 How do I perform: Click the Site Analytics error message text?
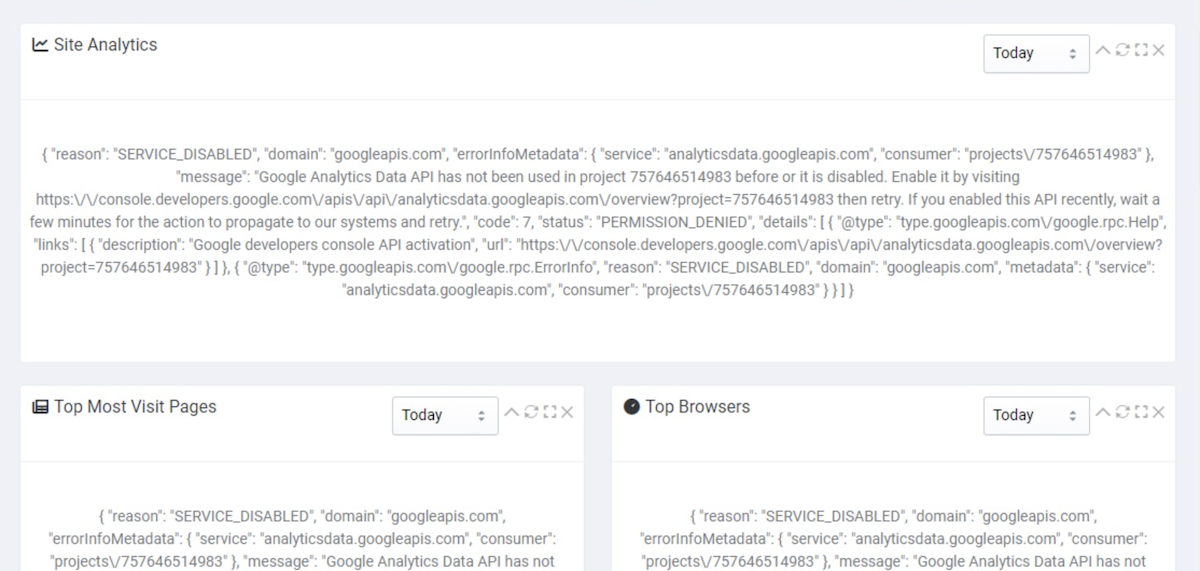(x=598, y=222)
